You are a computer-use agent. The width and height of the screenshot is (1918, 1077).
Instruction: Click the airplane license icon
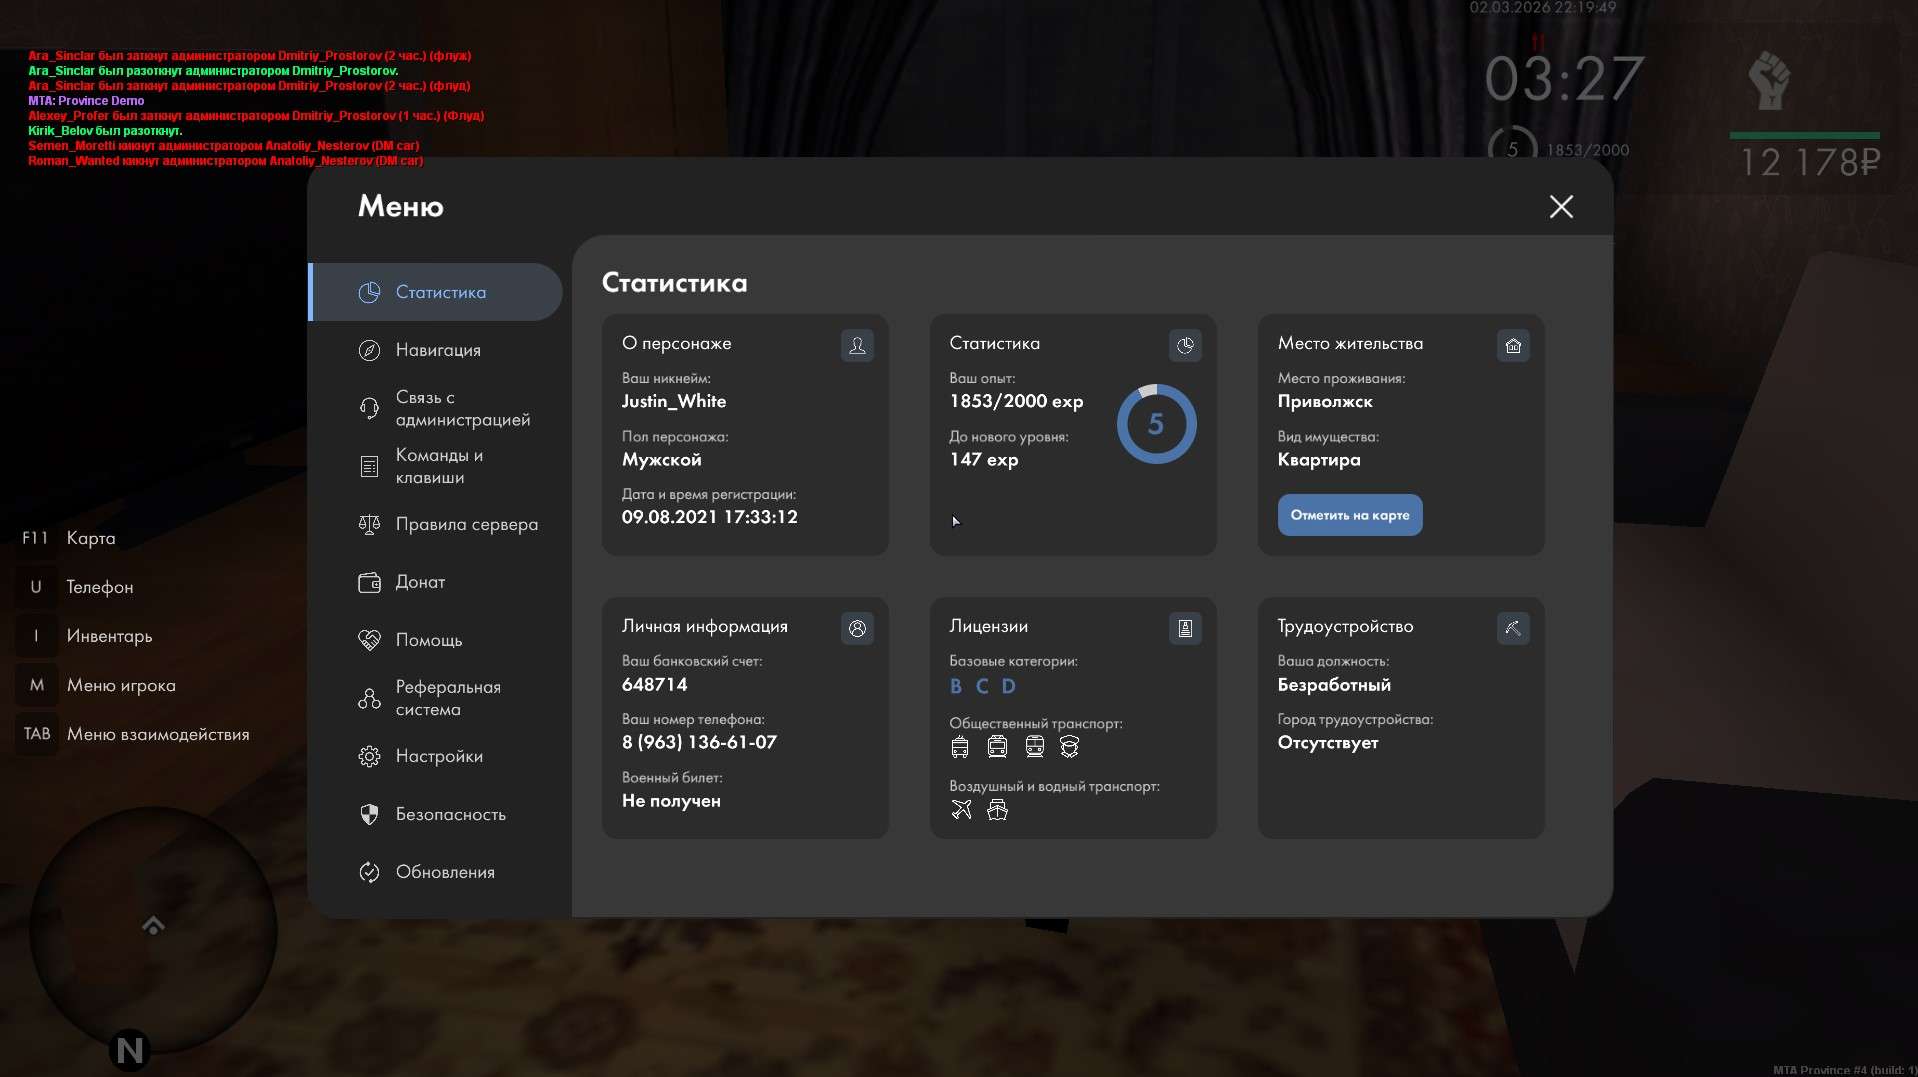coord(961,810)
